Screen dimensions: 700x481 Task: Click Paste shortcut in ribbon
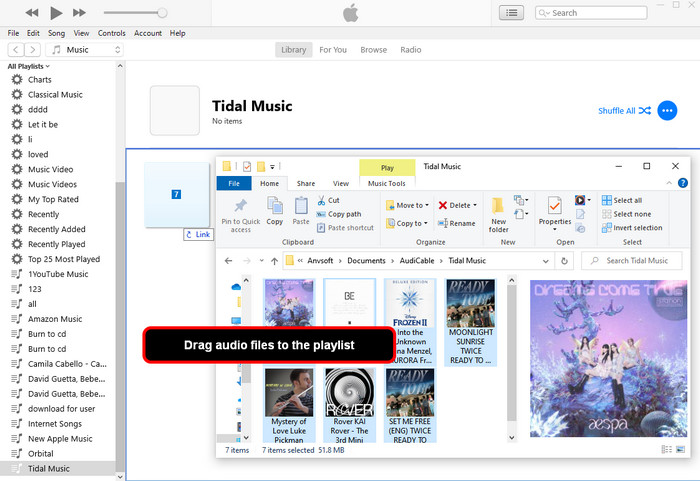[345, 228]
